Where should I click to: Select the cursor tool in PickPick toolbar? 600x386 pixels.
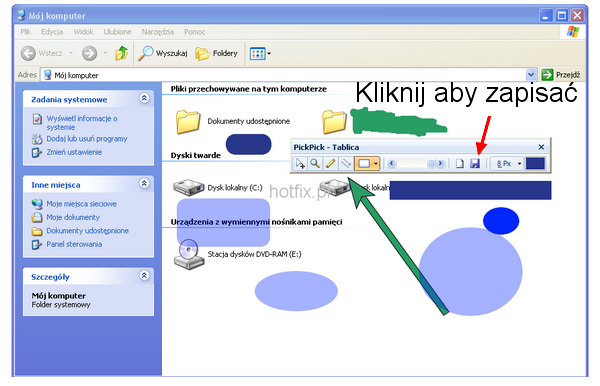300,164
